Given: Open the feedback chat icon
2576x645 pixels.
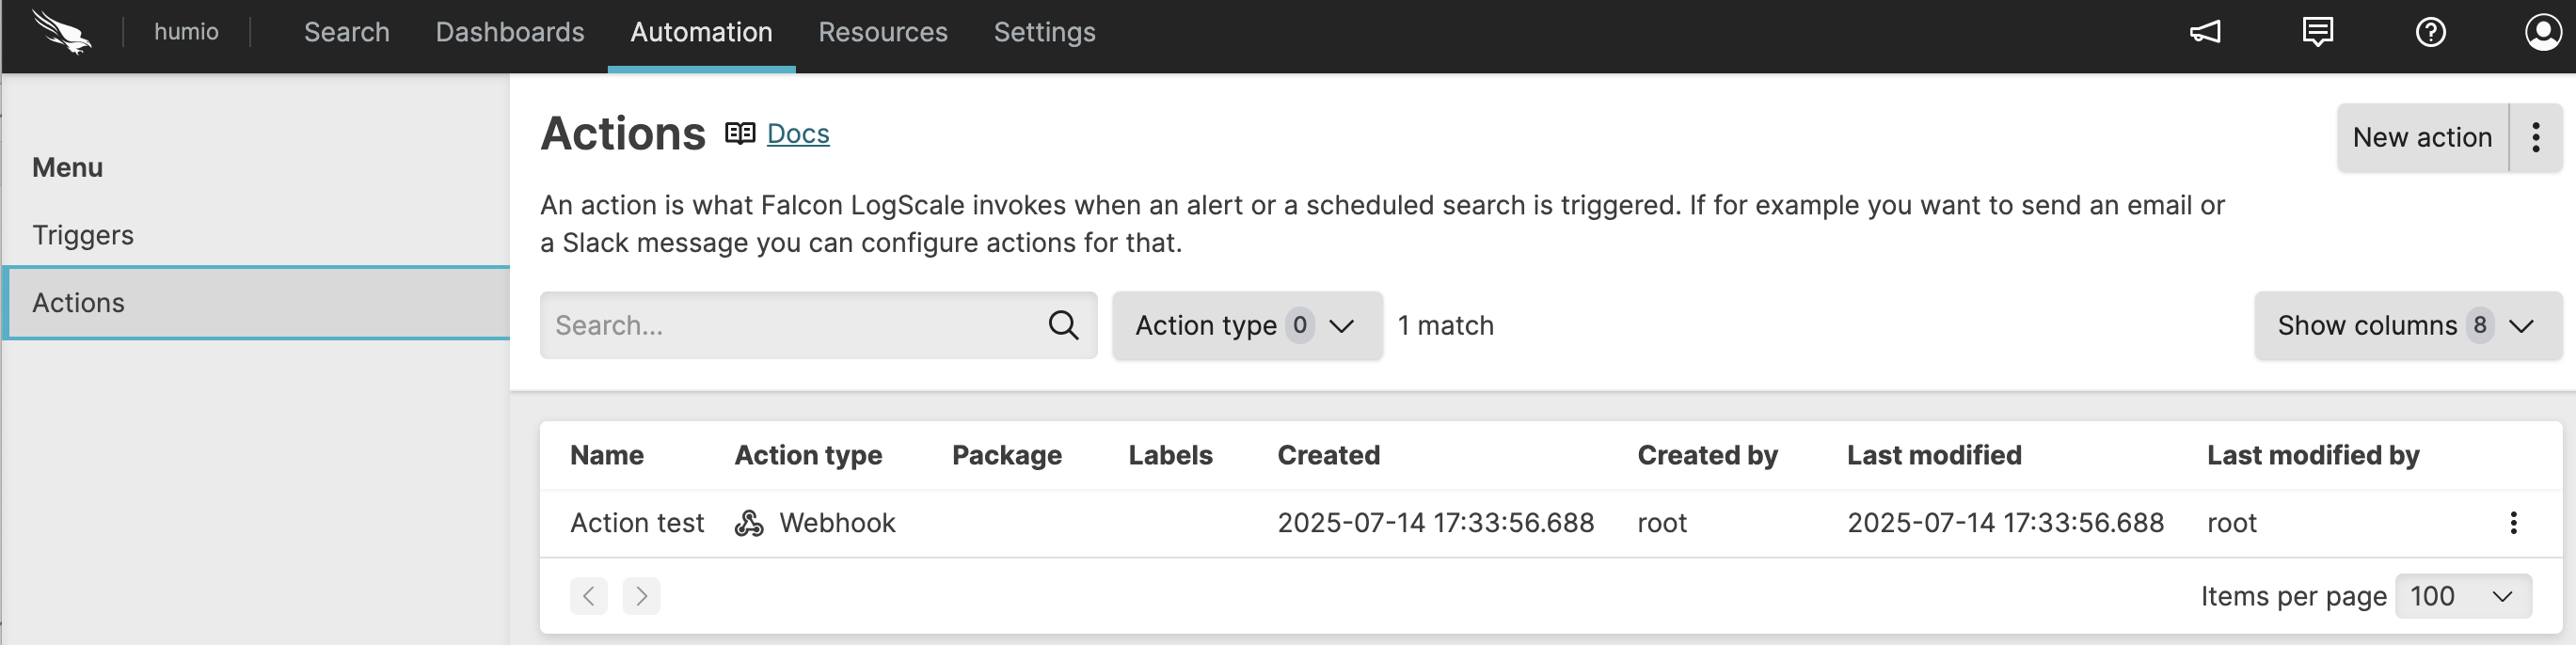Looking at the screenshot, I should [x=2317, y=32].
